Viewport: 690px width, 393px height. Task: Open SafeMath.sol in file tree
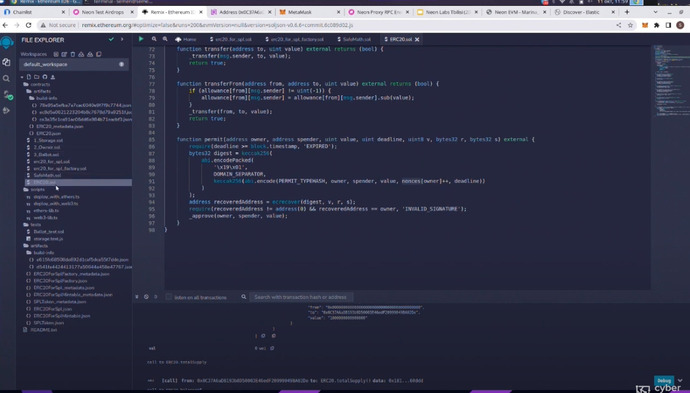tap(47, 175)
